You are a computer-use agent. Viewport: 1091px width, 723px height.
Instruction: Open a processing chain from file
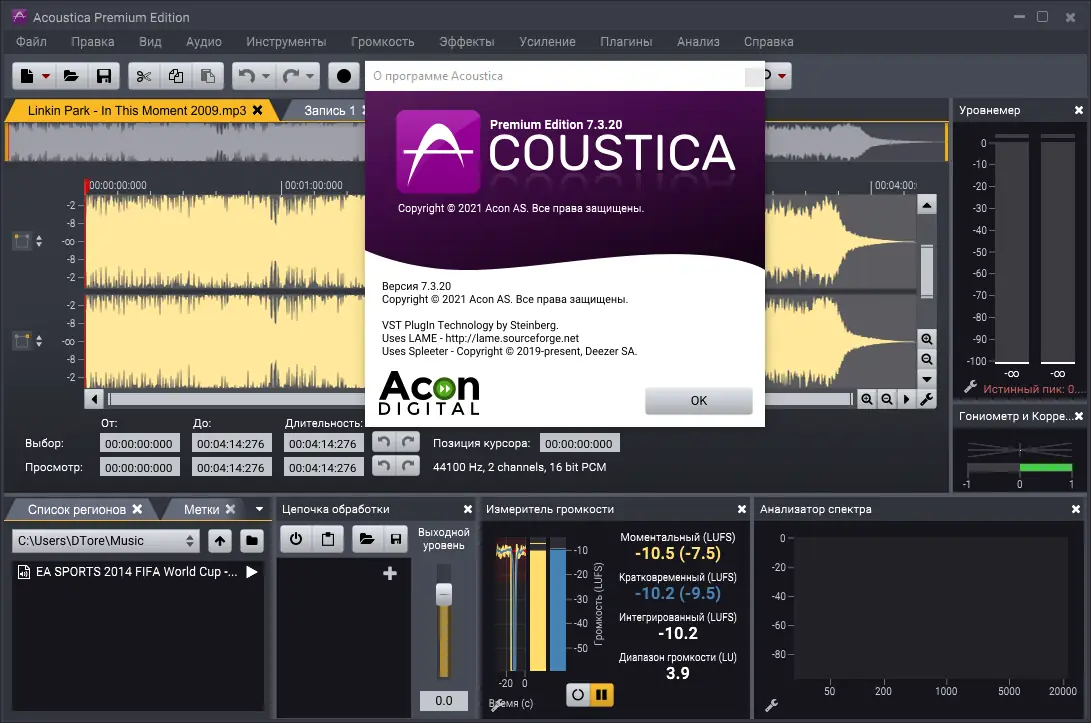(x=369, y=538)
